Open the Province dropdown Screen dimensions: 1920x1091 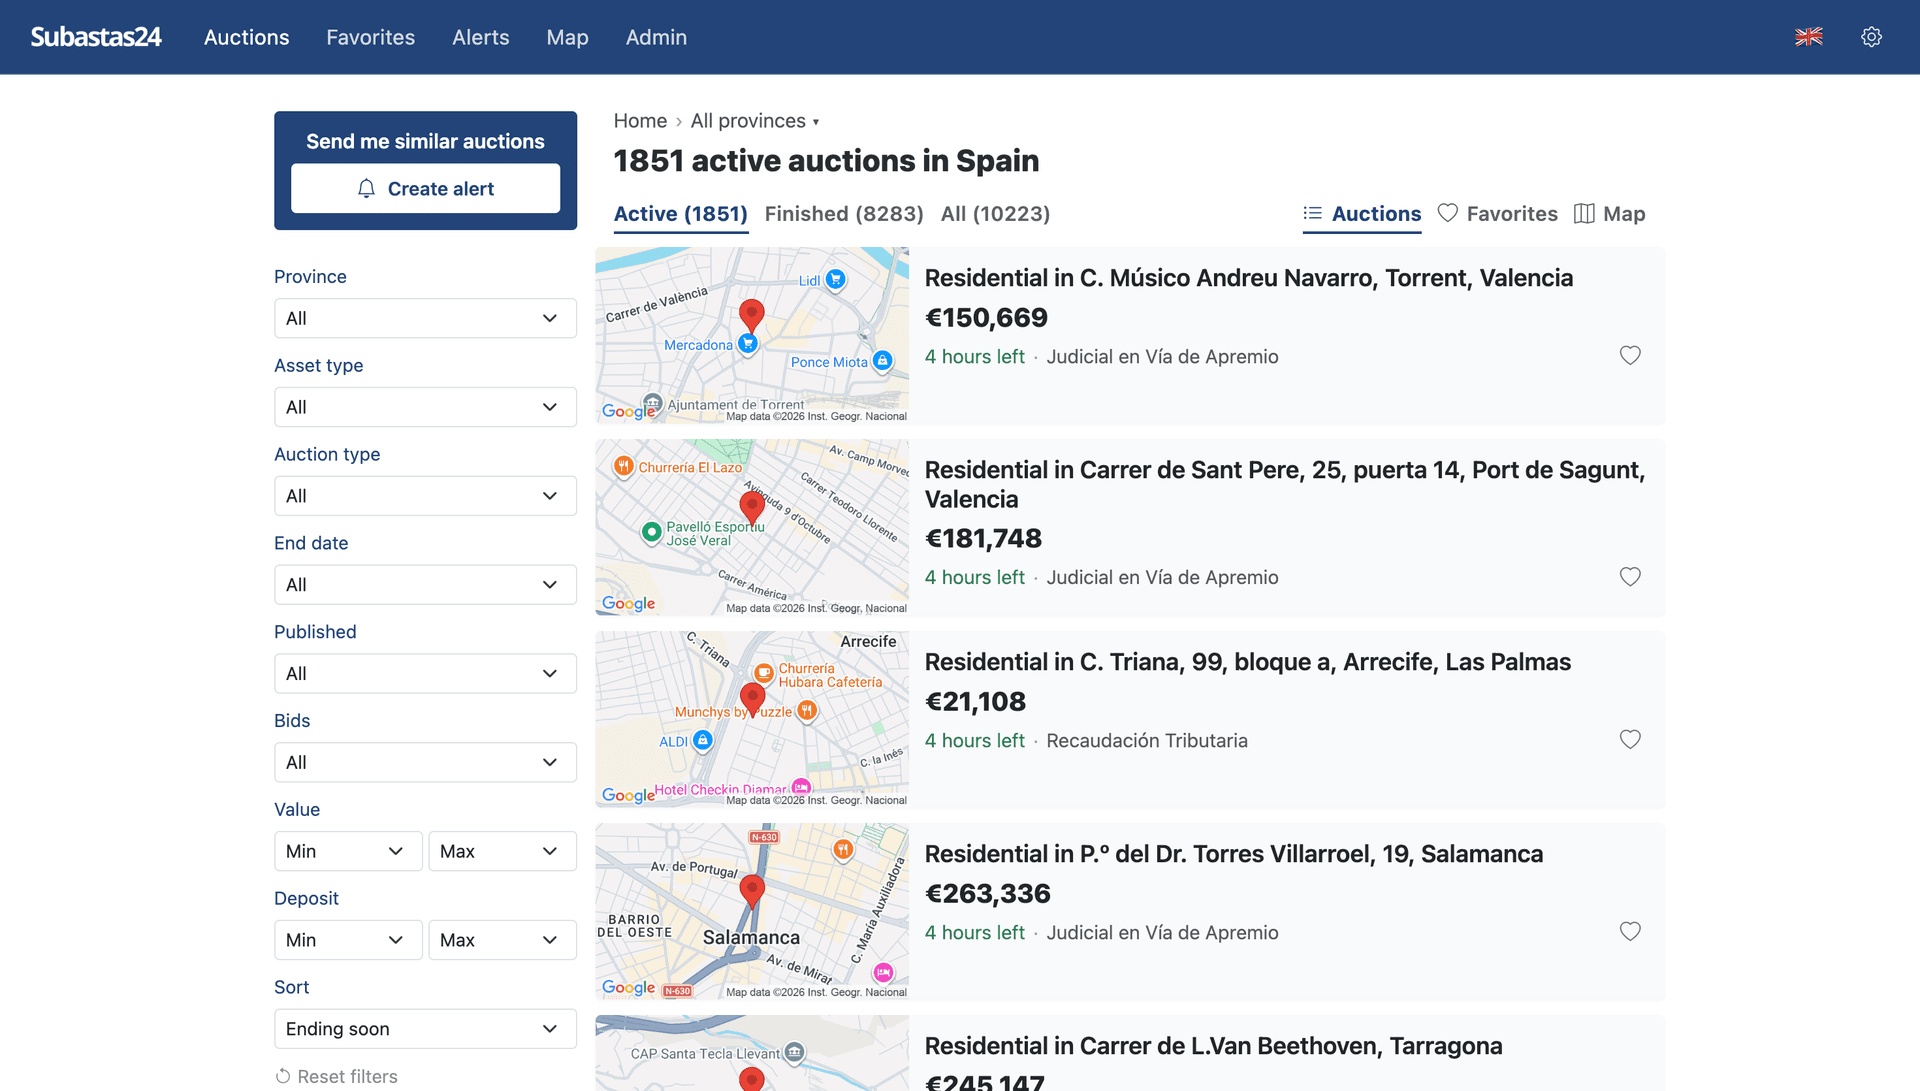pos(425,318)
